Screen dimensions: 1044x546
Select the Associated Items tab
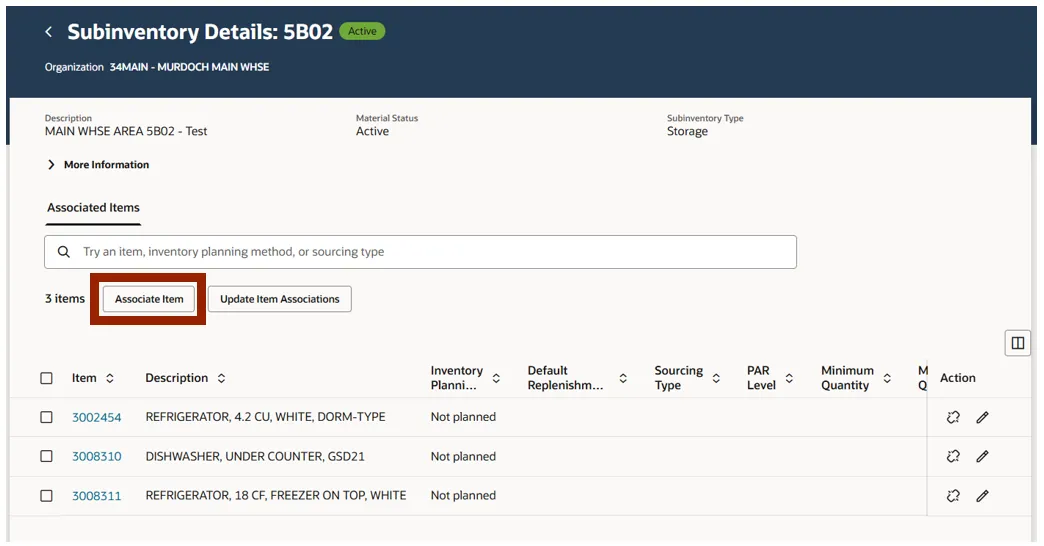point(93,208)
